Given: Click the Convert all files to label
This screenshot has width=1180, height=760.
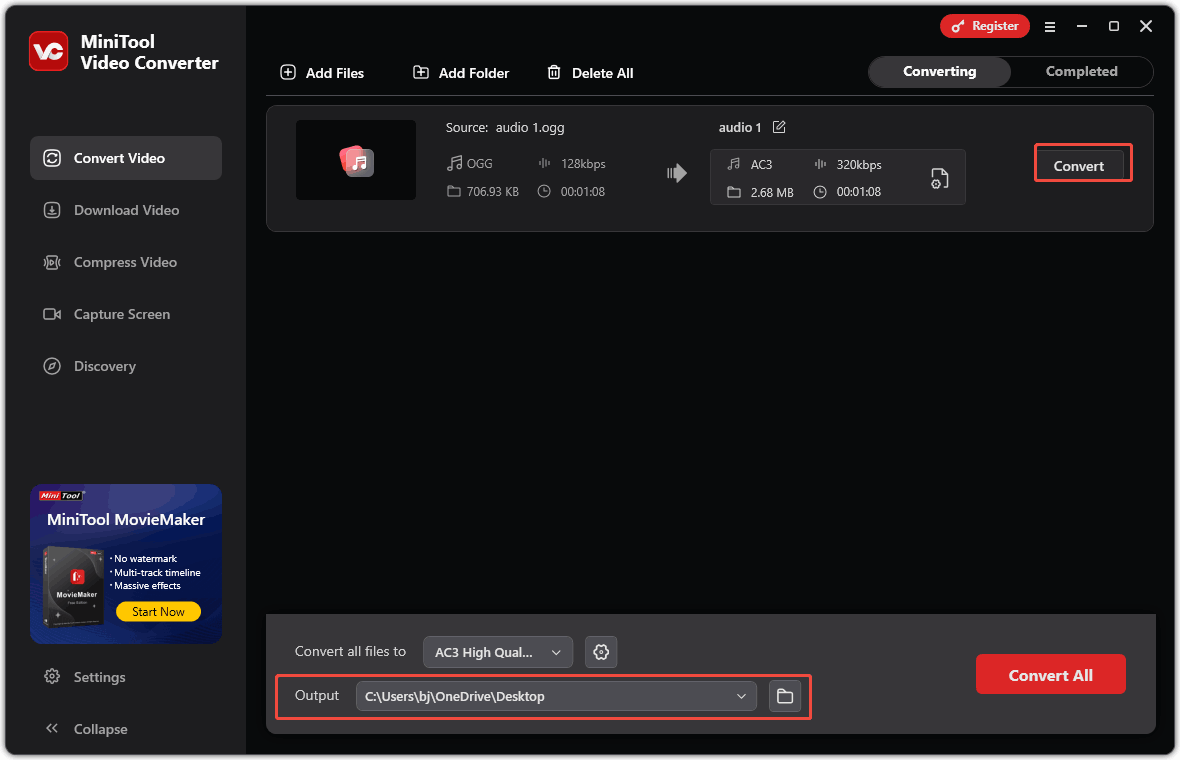Looking at the screenshot, I should point(350,652).
